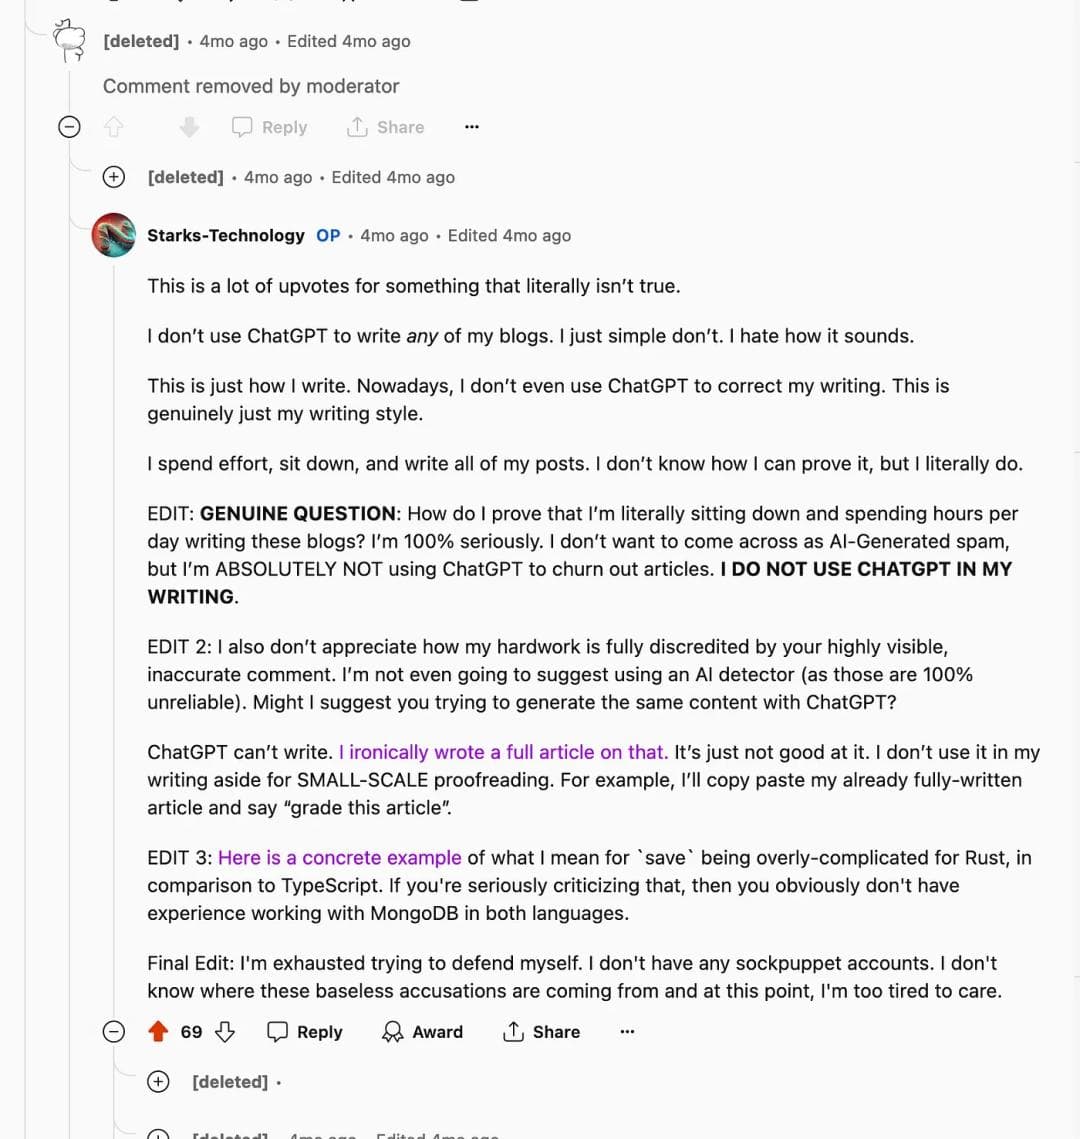Image resolution: width=1080 pixels, height=1139 pixels.
Task: Expand the deleted reply below the removed comment
Action: (115, 177)
